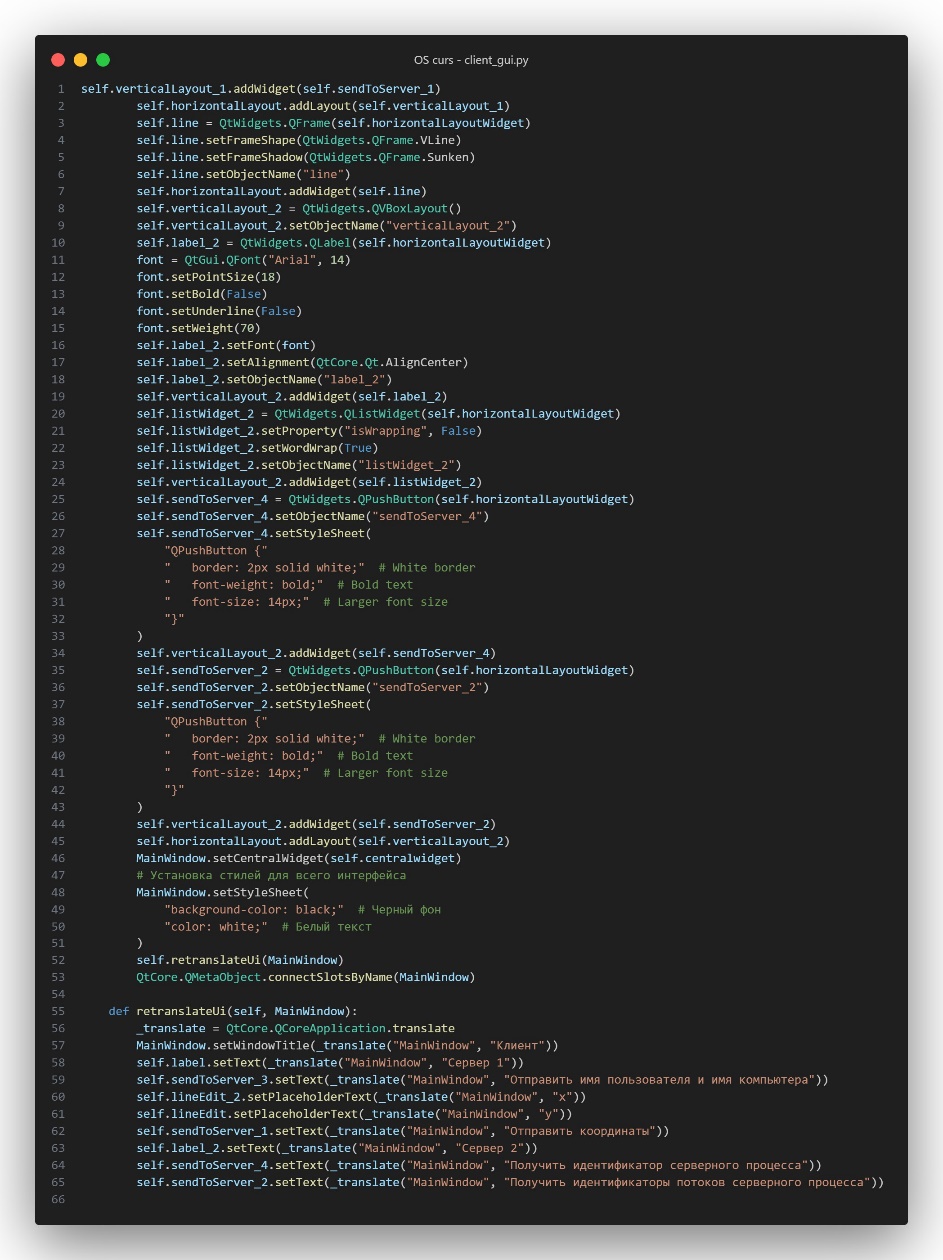Screen dimensions: 943x1260
Task: Click line number 54 in the gutter
Action: pos(58,994)
